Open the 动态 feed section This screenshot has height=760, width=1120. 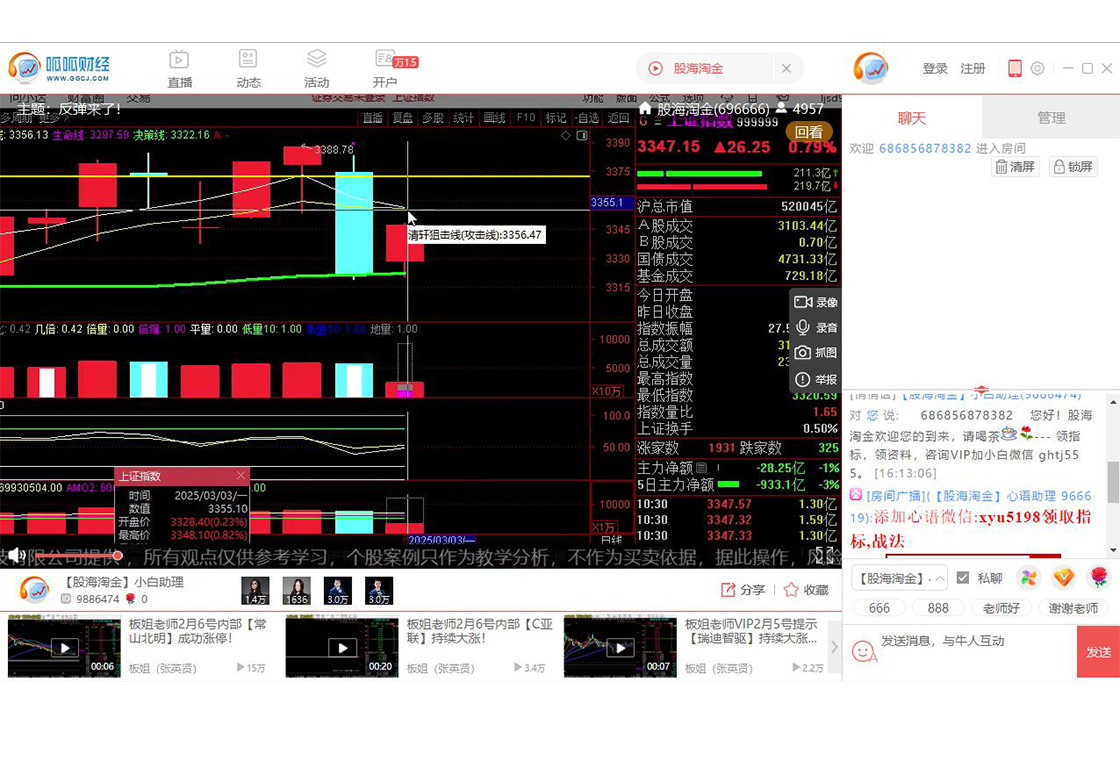(x=248, y=69)
